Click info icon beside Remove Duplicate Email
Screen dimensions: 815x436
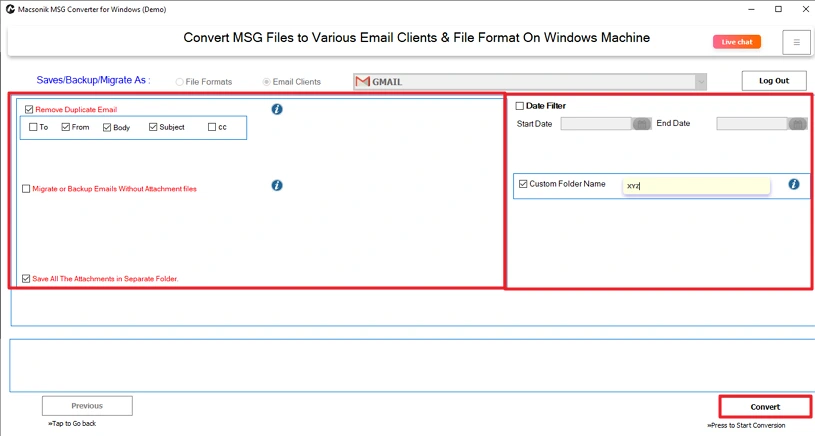277,109
